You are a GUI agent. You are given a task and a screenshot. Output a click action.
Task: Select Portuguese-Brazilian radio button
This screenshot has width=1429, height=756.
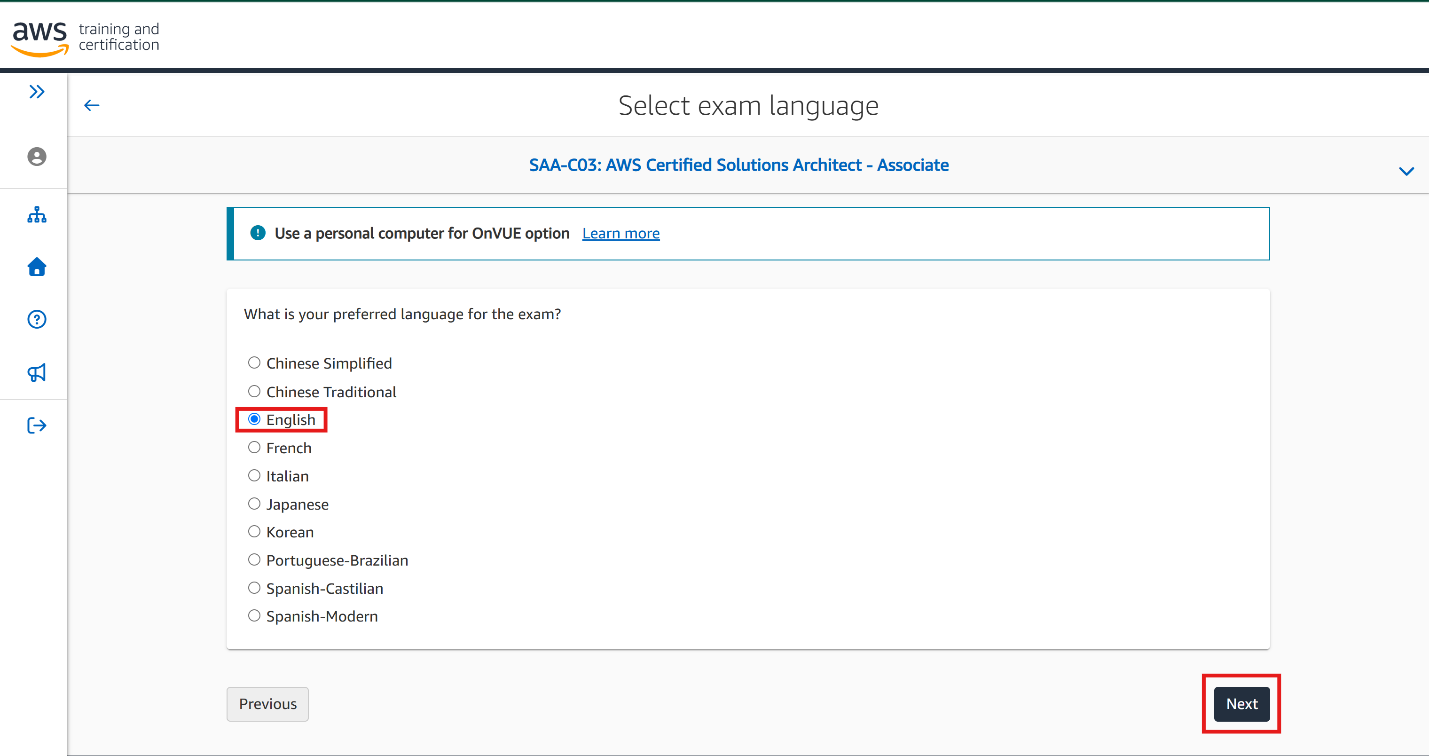254,560
